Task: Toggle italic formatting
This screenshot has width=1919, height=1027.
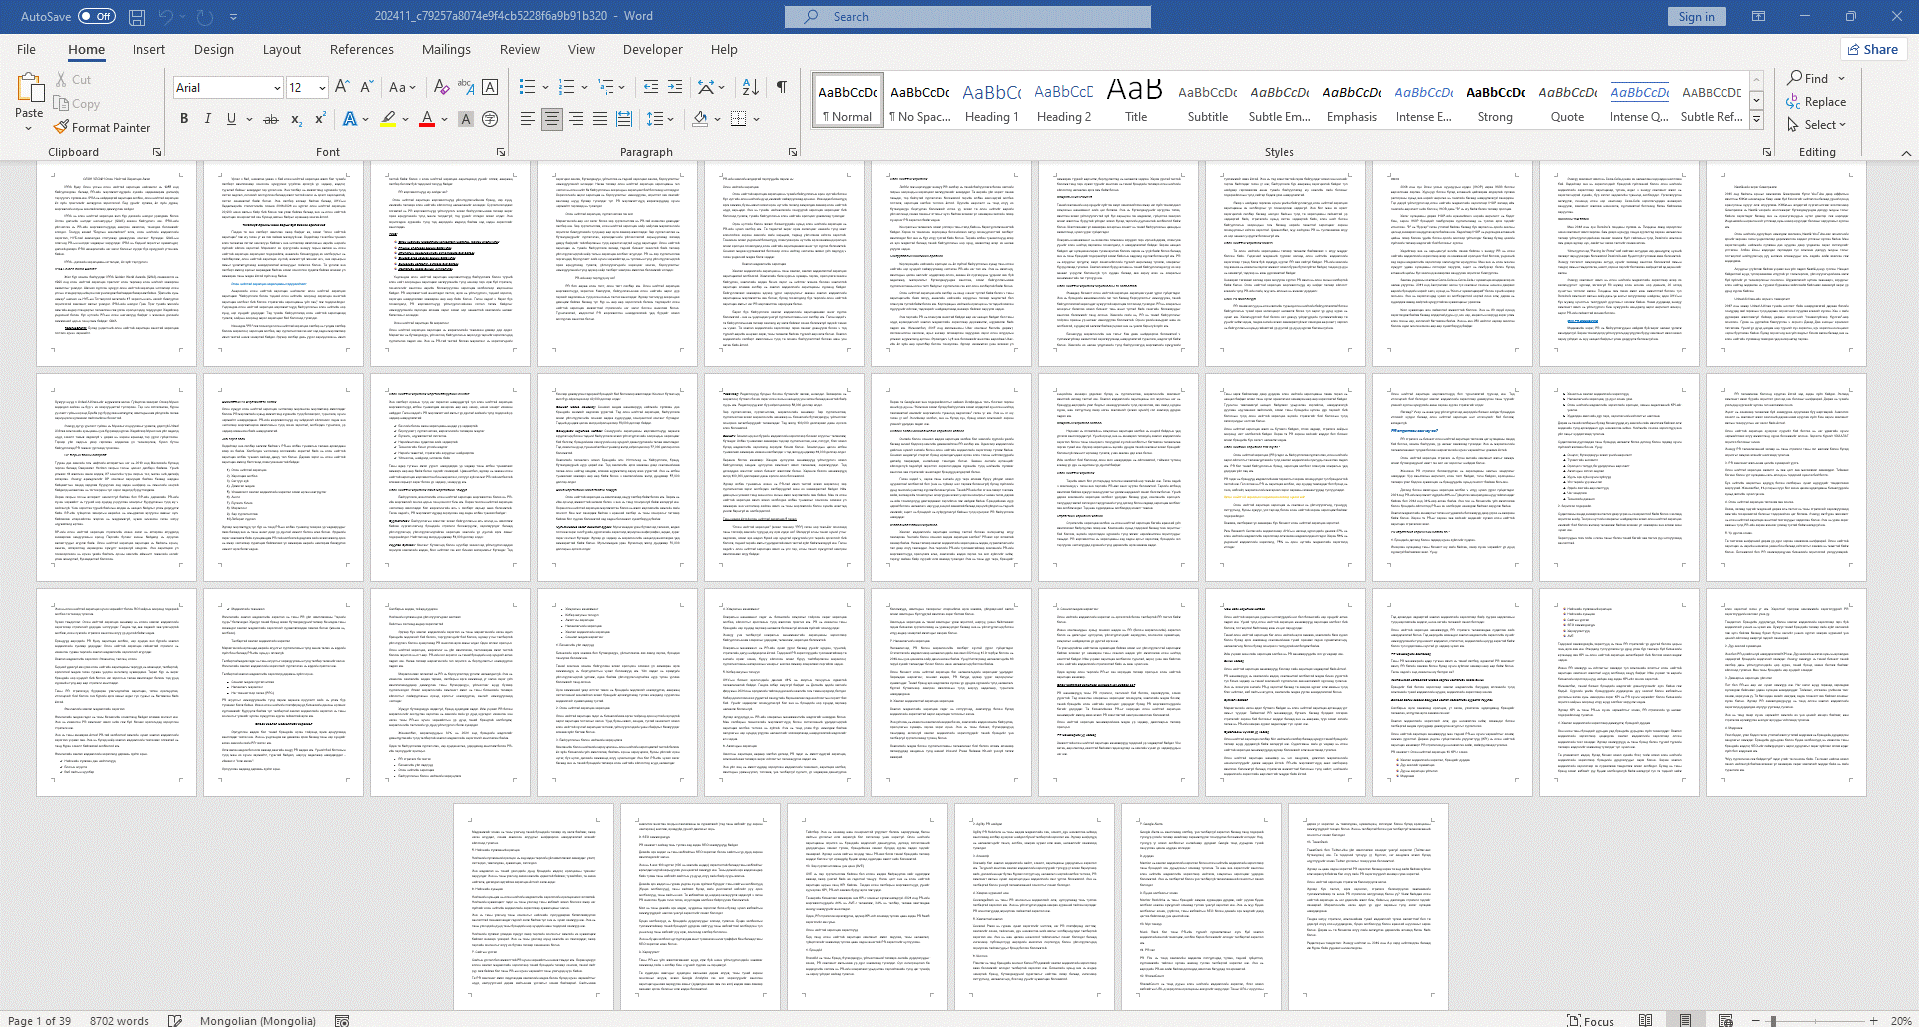Action: coord(208,119)
